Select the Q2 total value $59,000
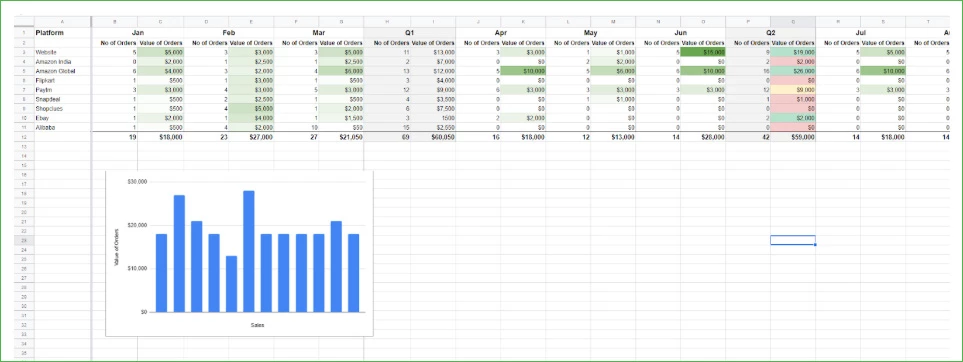The image size is (963, 362). pyautogui.click(x=793, y=137)
